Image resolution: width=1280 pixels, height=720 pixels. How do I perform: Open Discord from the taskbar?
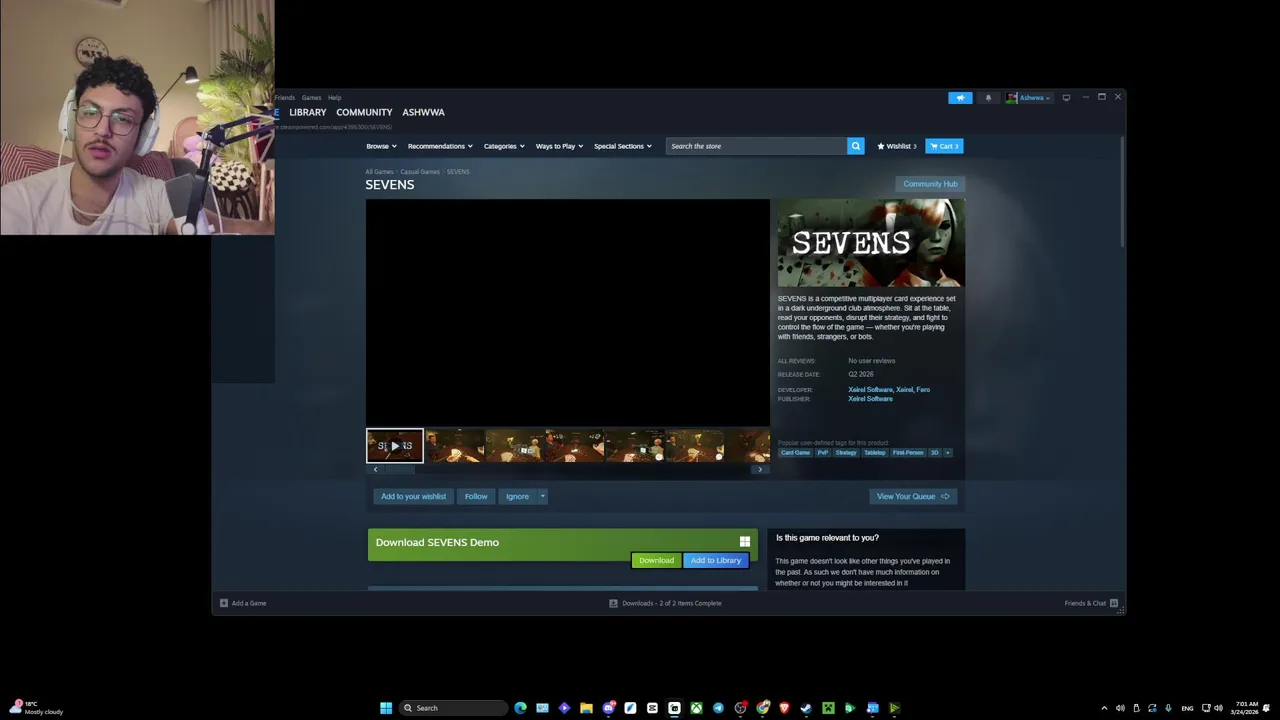tap(608, 708)
